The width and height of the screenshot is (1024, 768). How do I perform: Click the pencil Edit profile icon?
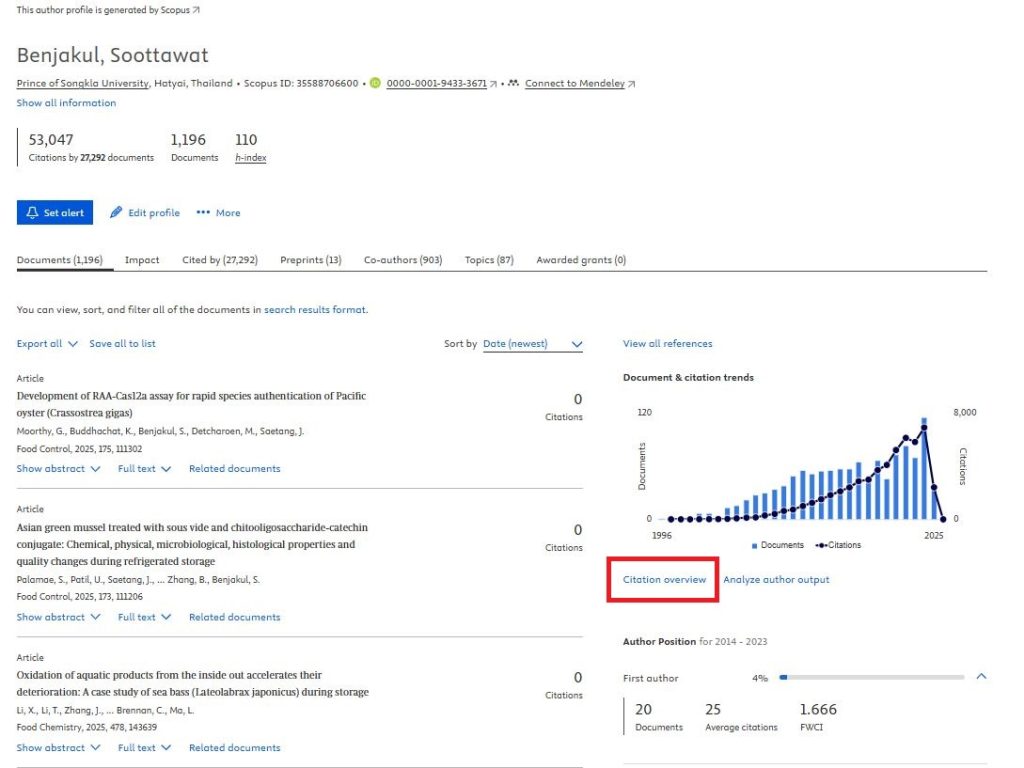116,213
